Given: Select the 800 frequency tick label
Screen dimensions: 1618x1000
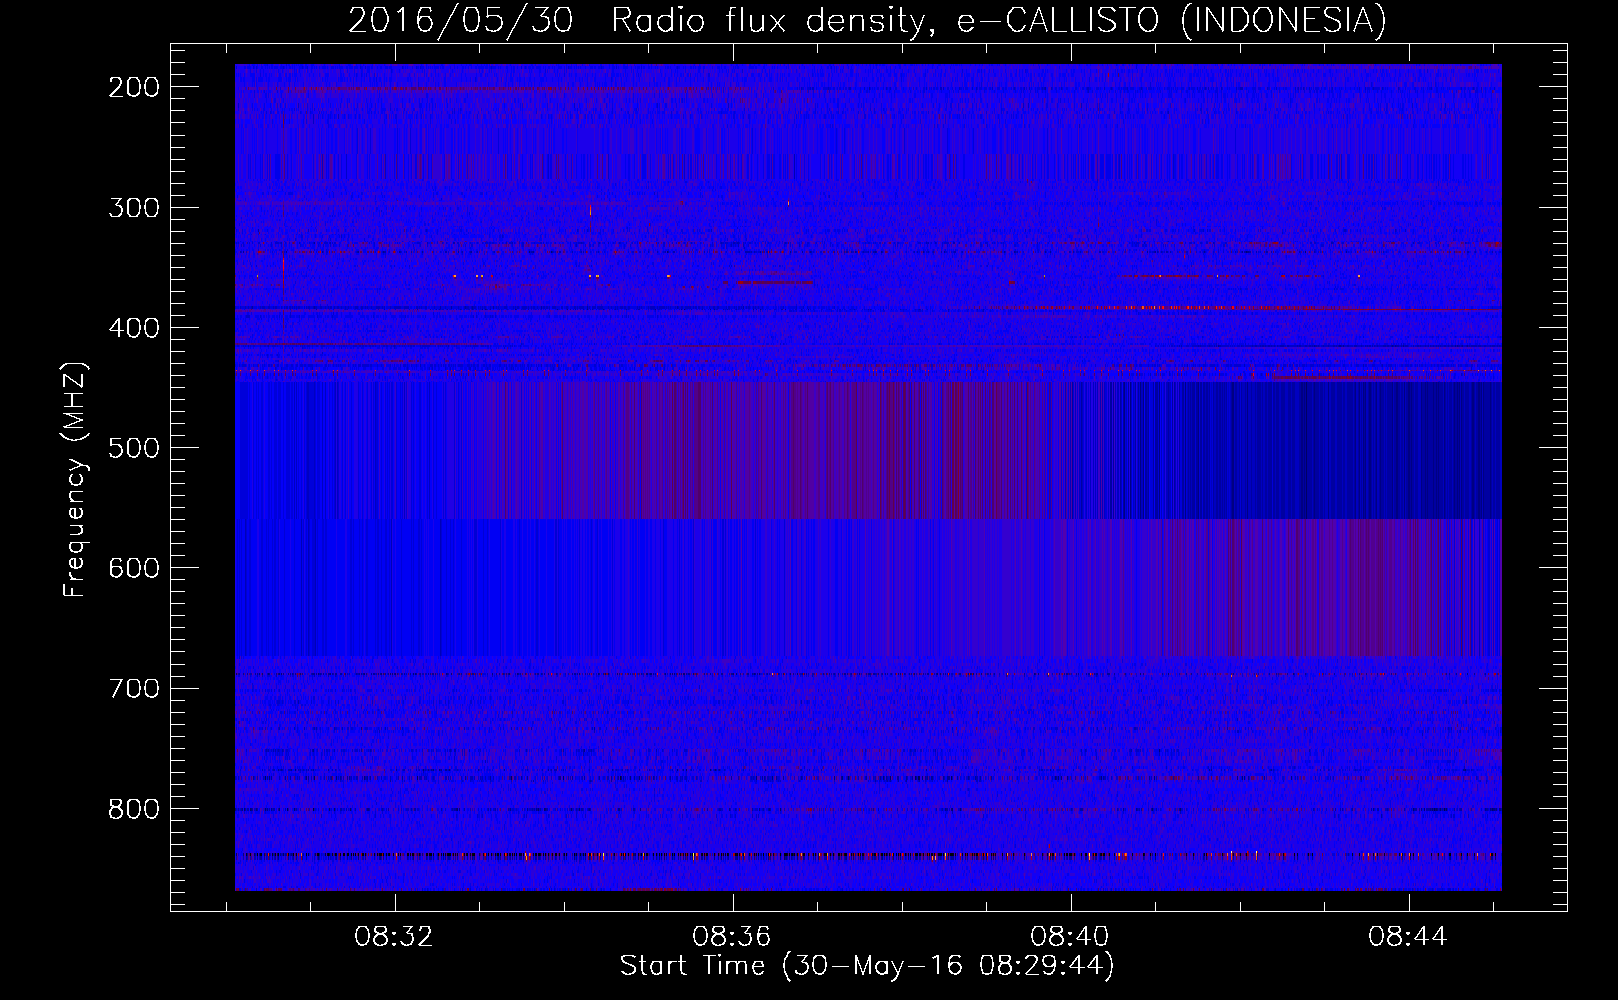Looking at the screenshot, I should (134, 808).
